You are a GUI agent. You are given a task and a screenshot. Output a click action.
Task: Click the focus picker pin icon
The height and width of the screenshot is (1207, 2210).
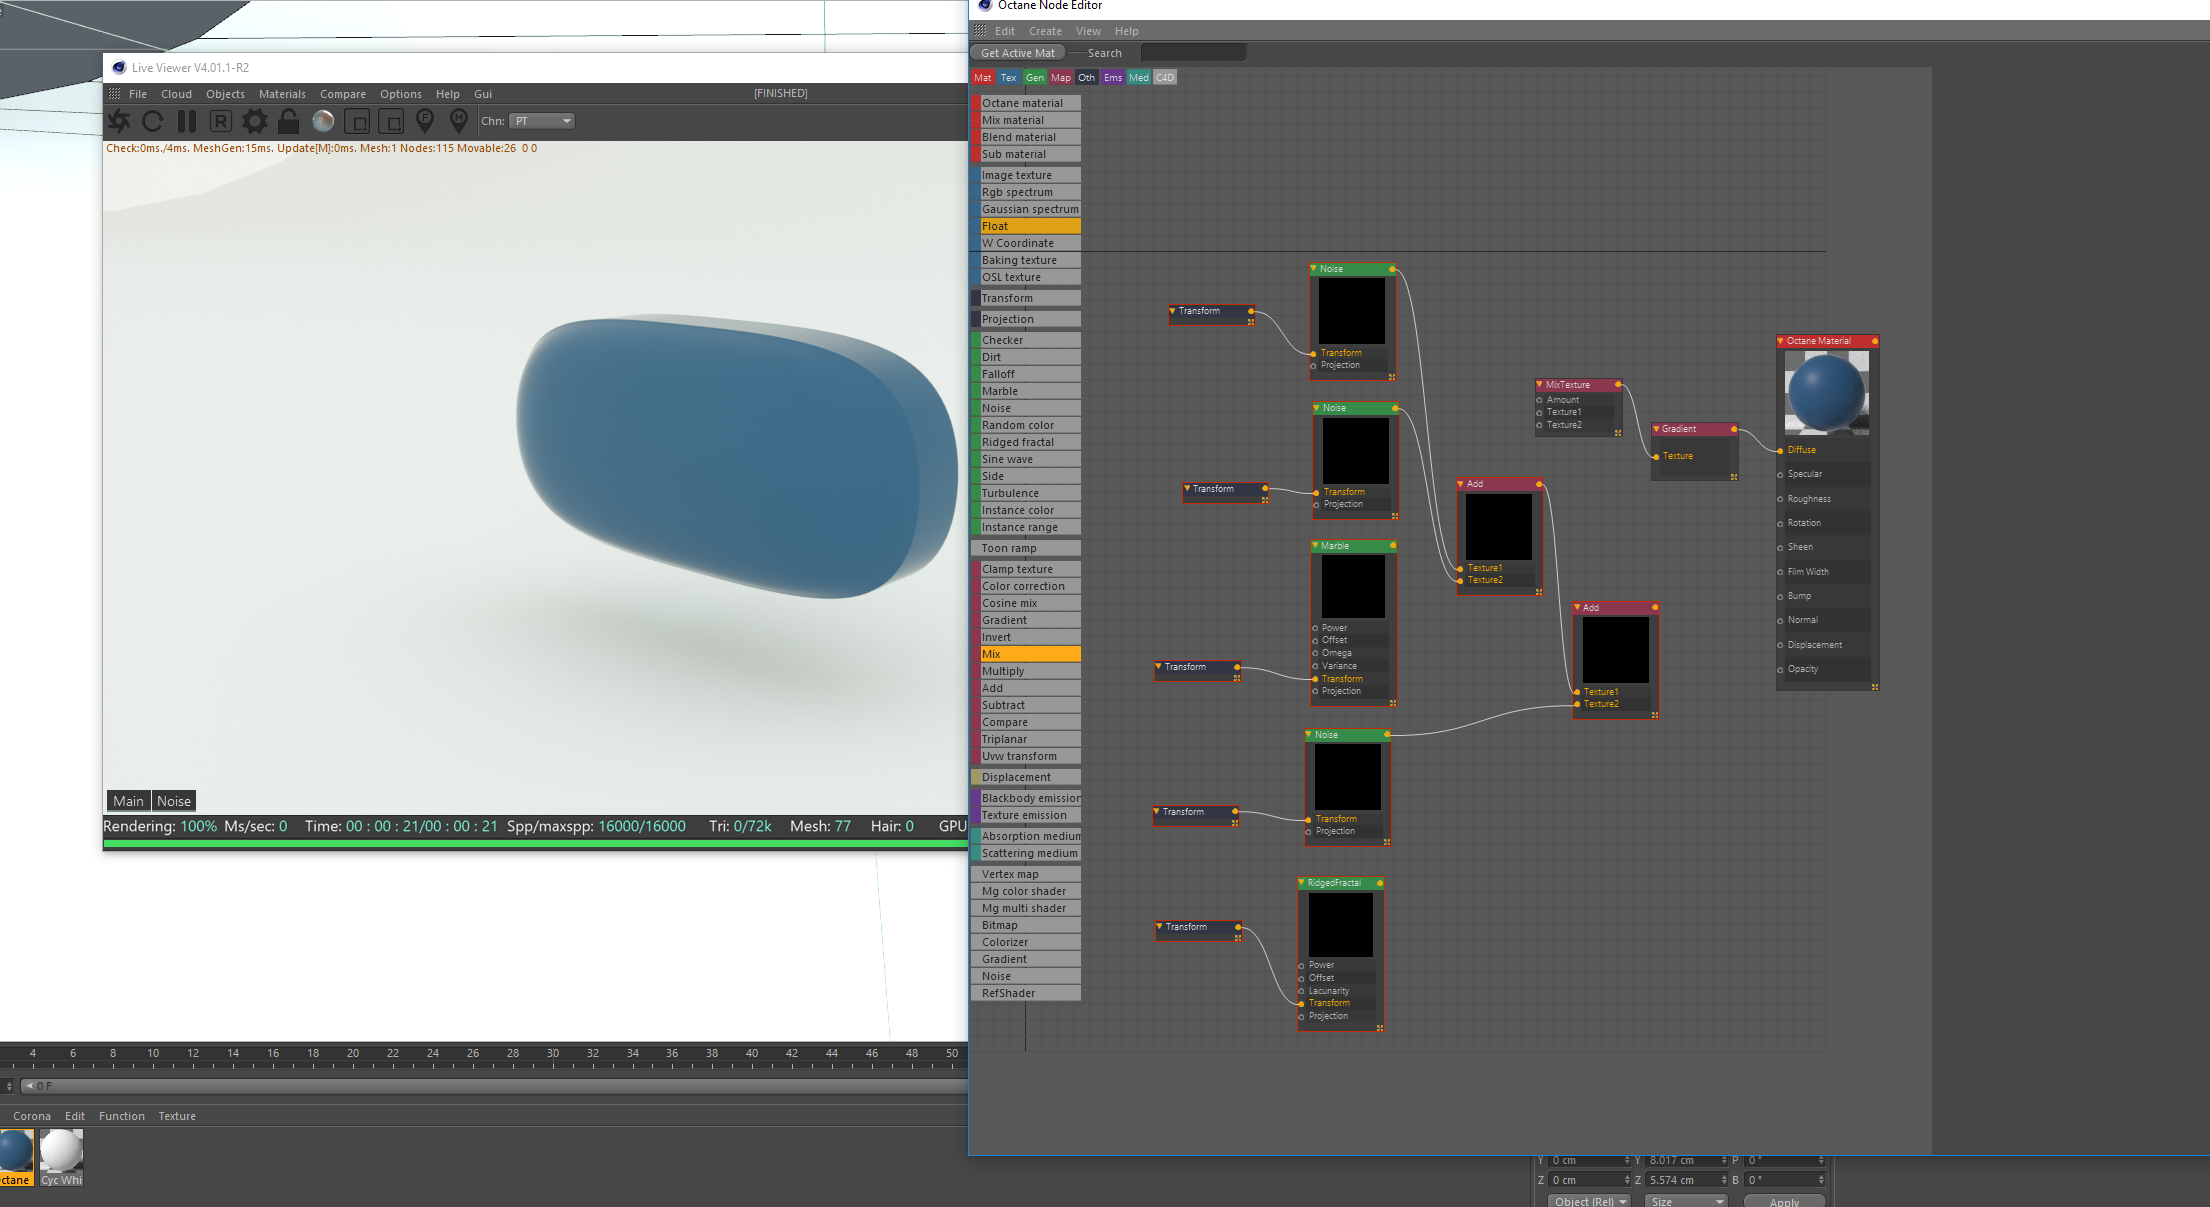pyautogui.click(x=425, y=121)
